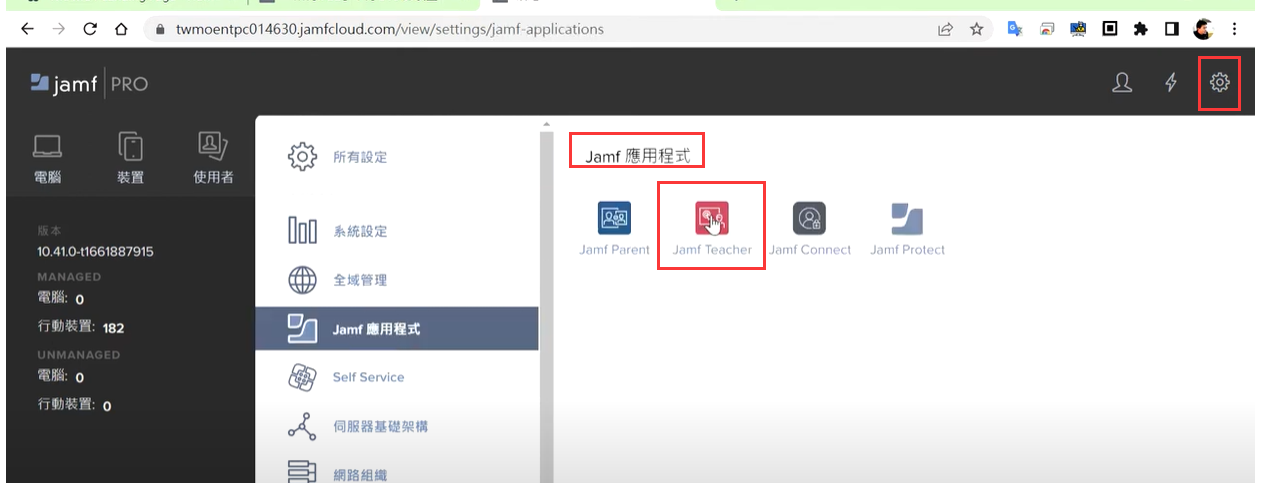Viewport: 1273px width, 483px height.
Task: Click the managed 行動裝置 count 182
Action: coord(113,328)
